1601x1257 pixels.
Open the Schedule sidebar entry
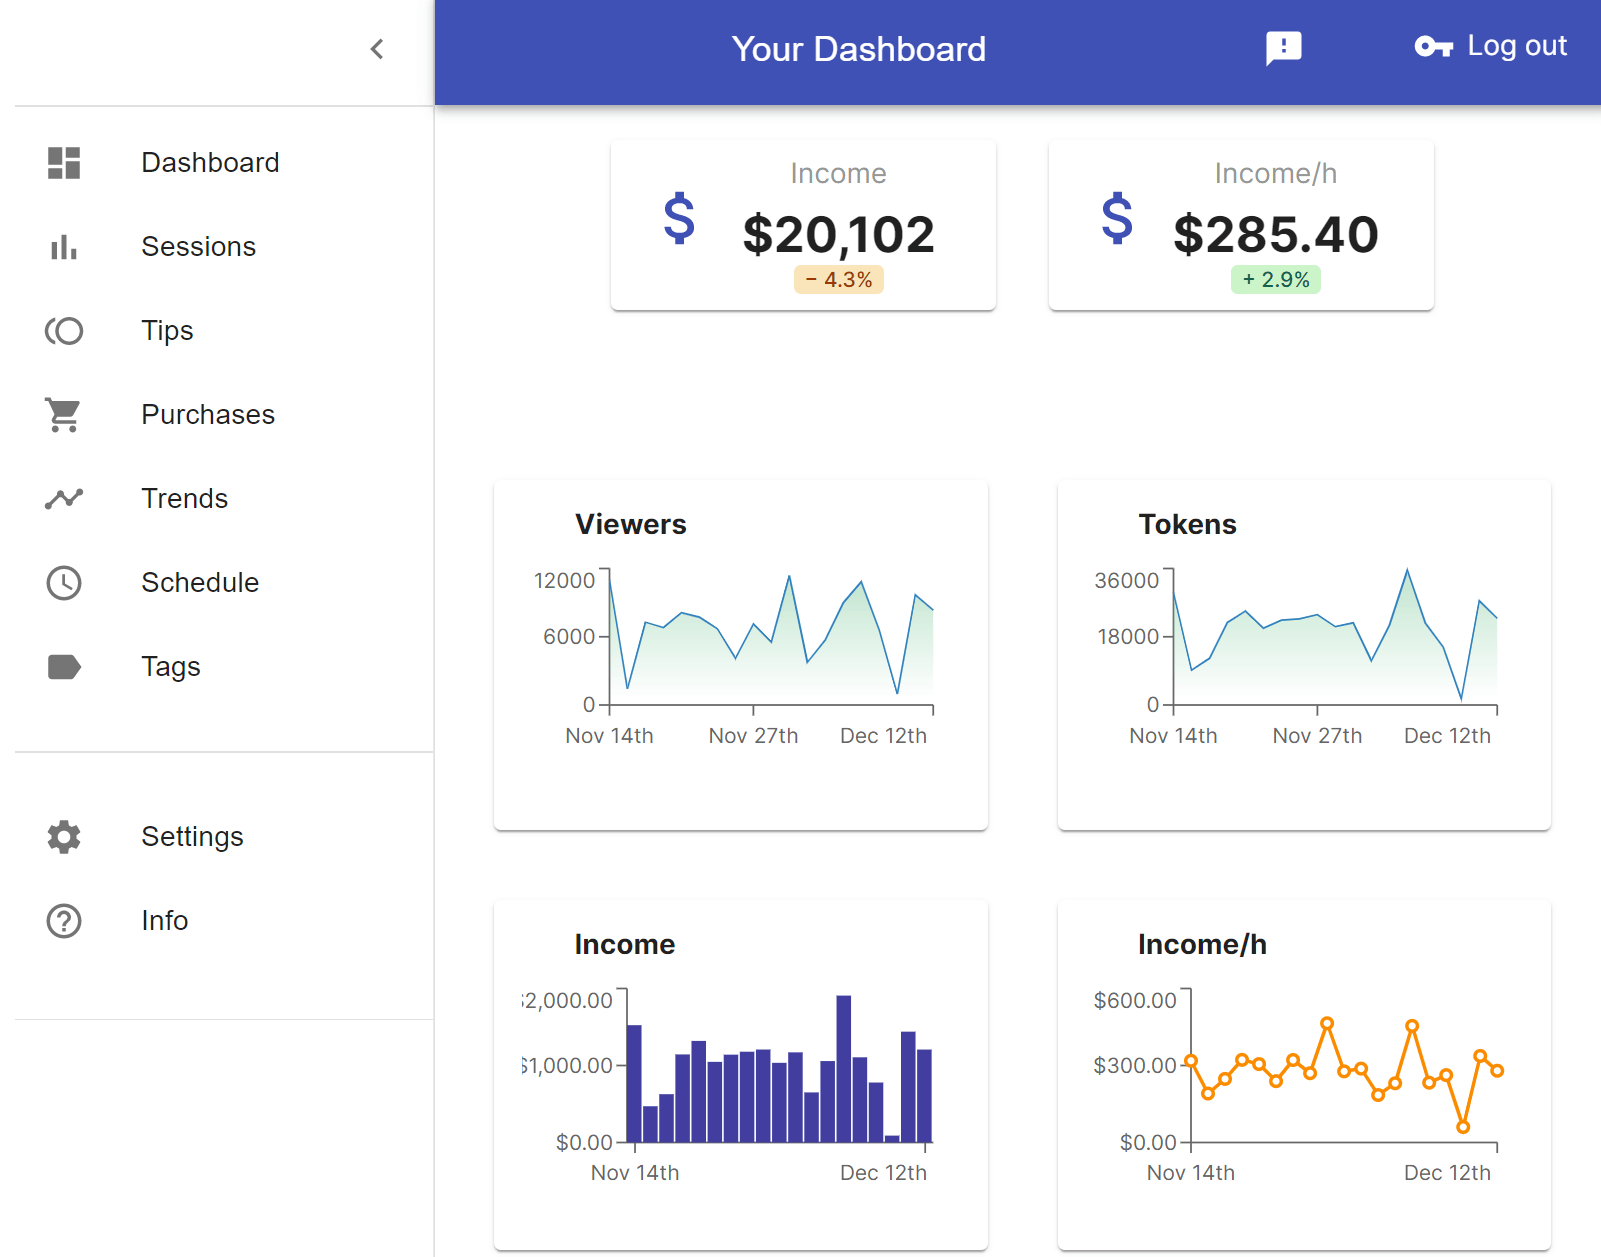200,583
